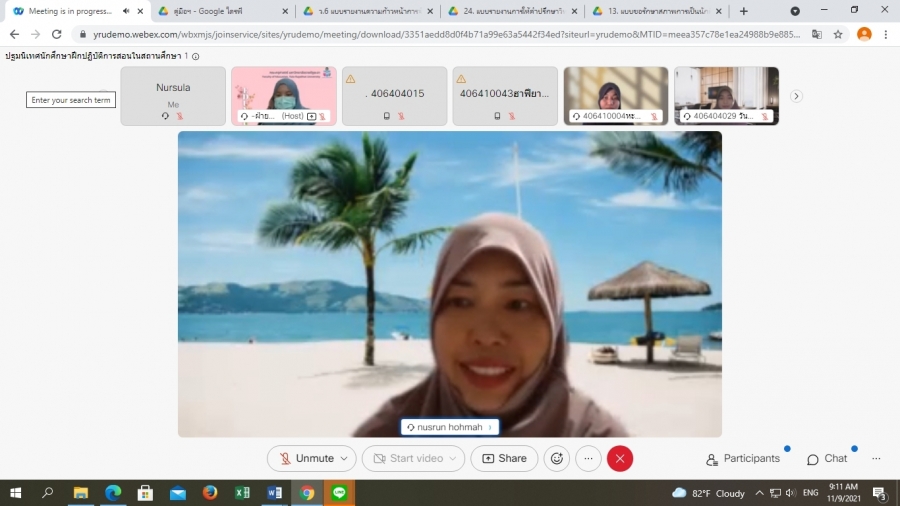Open more options in the meeting controls
Image resolution: width=900 pixels, height=506 pixels.
coord(588,458)
